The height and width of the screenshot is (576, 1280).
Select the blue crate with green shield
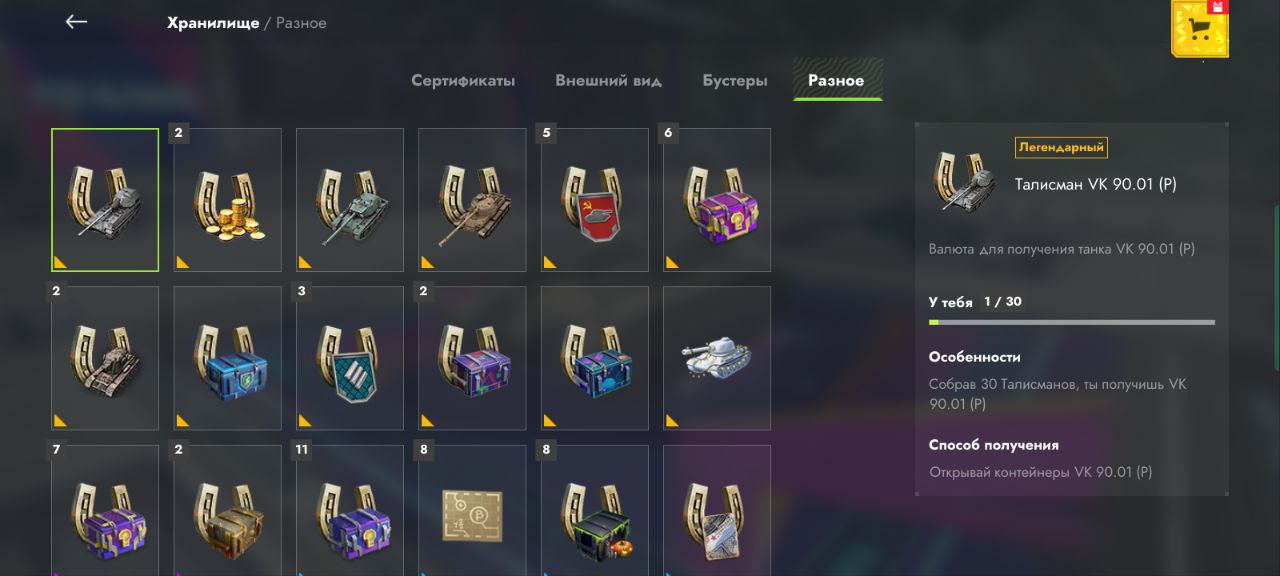[x=228, y=358]
